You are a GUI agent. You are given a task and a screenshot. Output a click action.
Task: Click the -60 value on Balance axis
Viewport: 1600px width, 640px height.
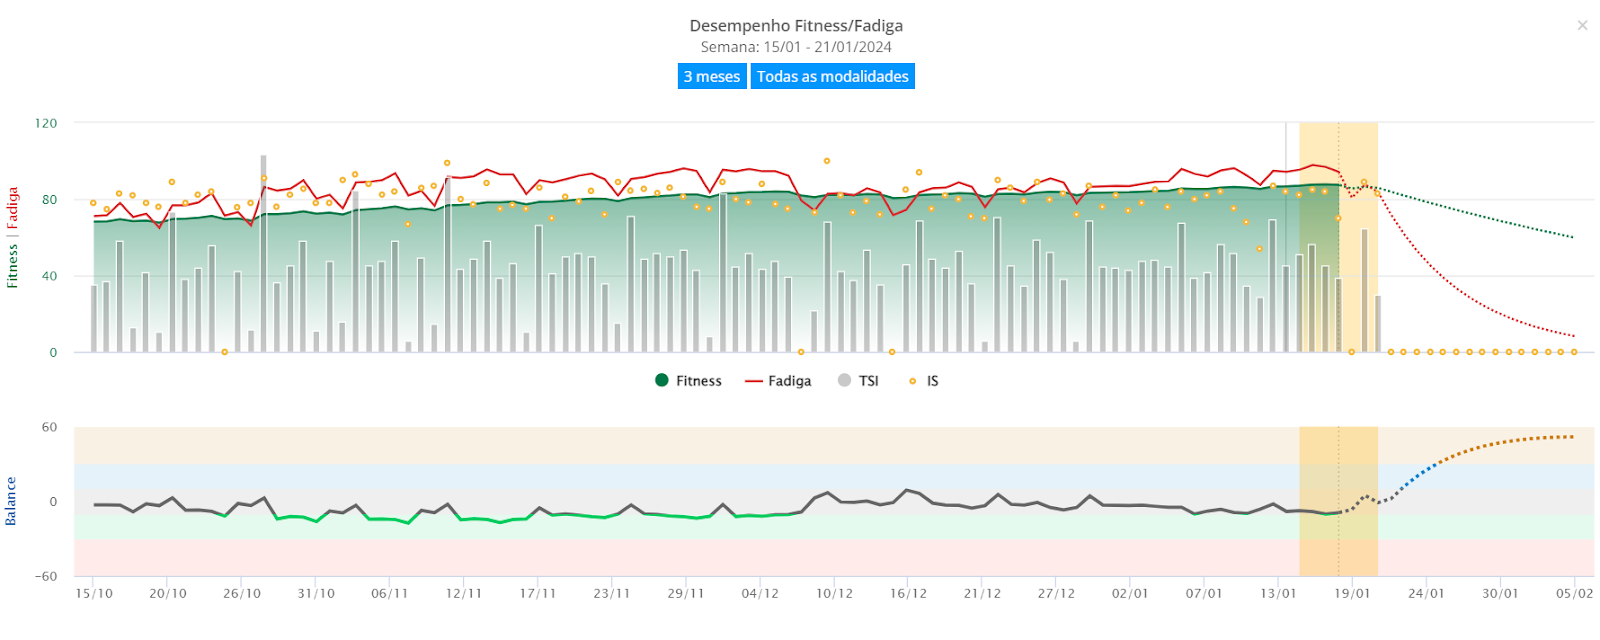(46, 576)
